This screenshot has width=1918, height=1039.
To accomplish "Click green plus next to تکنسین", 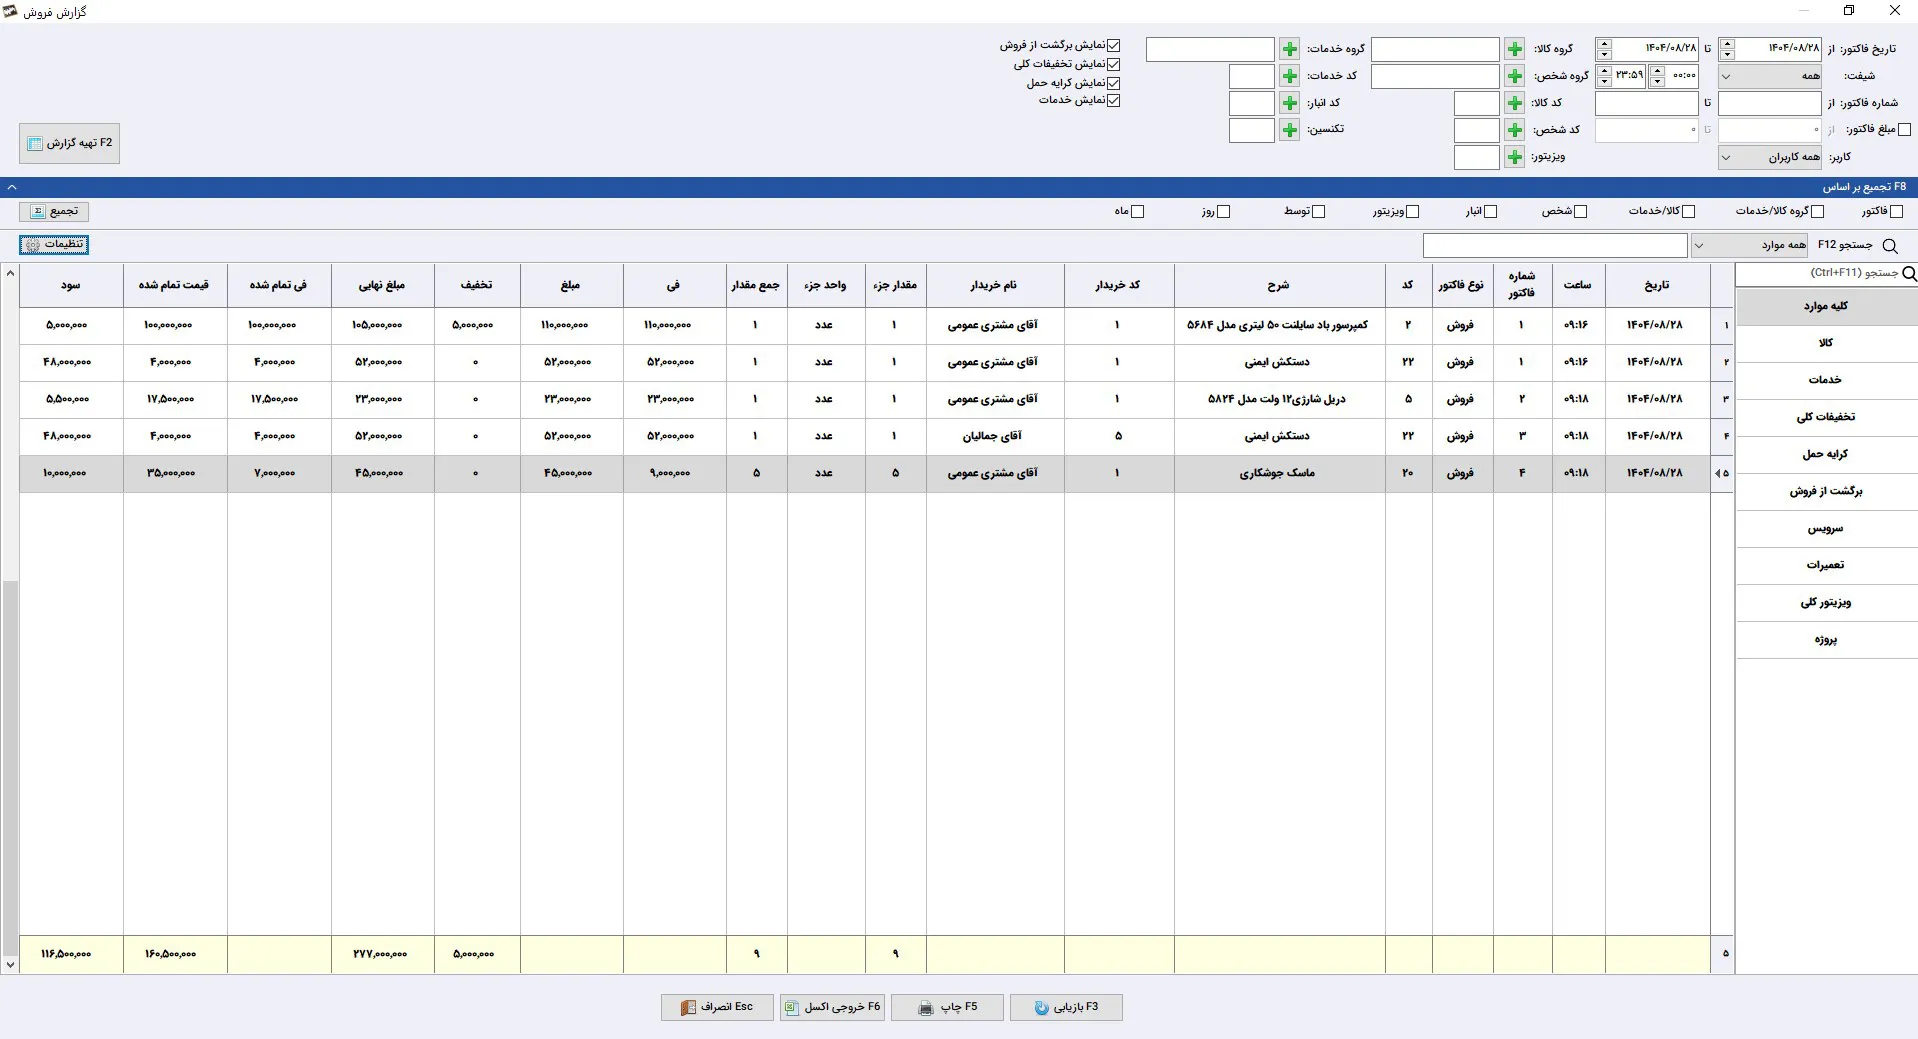I will point(1289,130).
